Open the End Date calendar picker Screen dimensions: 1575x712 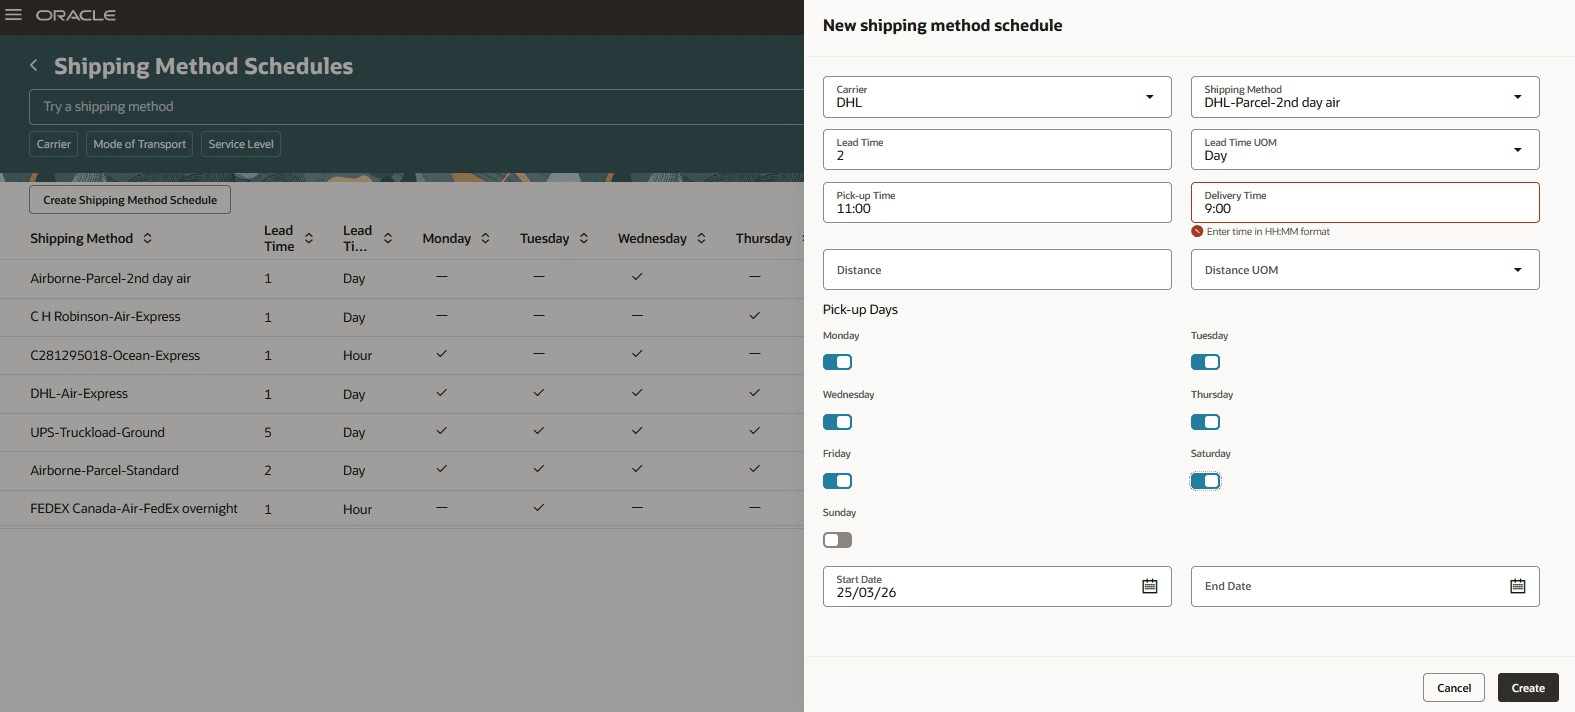point(1518,586)
